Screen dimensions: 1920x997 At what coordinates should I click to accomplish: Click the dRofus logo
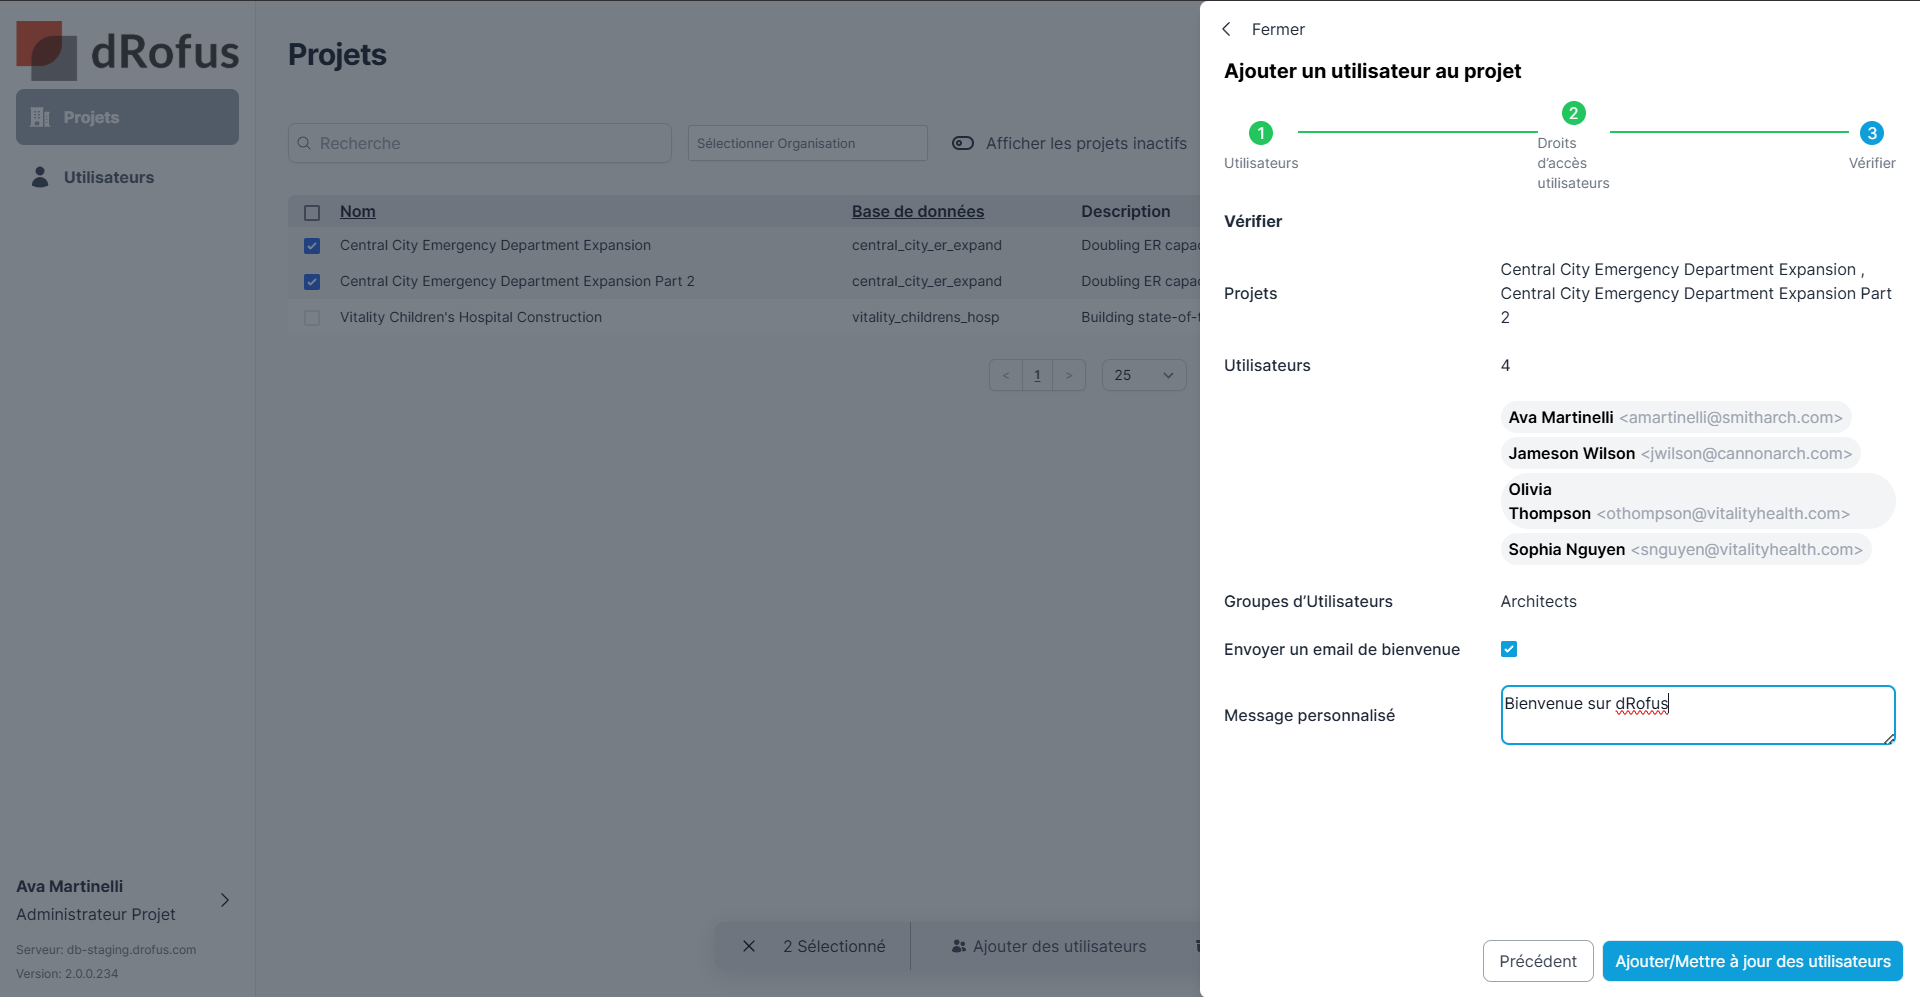click(x=127, y=51)
